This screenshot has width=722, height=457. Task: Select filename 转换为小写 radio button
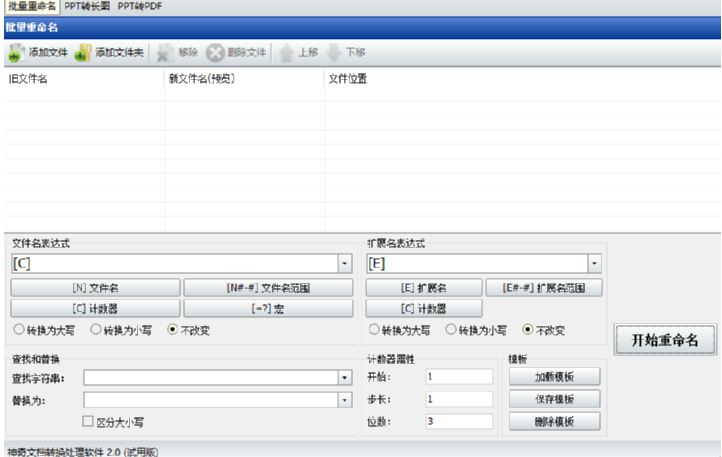tap(96, 329)
